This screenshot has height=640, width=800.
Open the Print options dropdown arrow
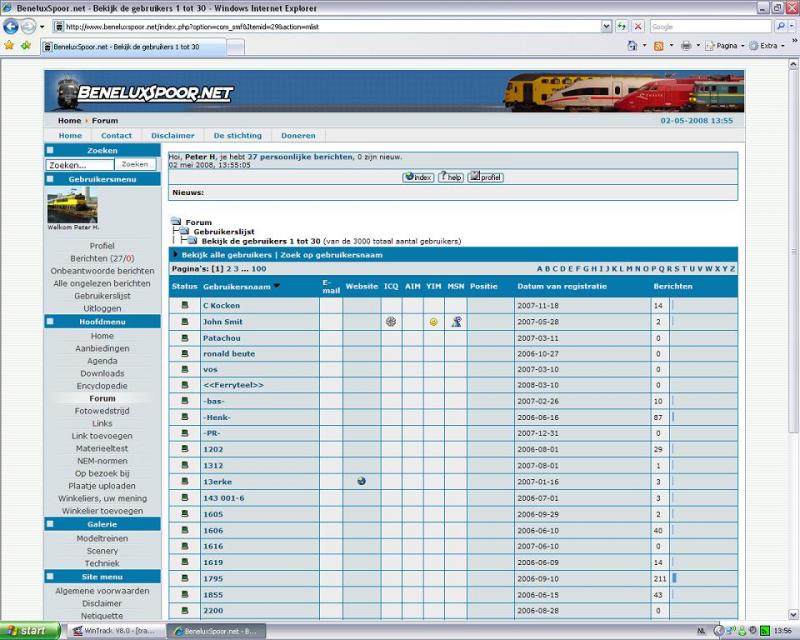tap(698, 46)
